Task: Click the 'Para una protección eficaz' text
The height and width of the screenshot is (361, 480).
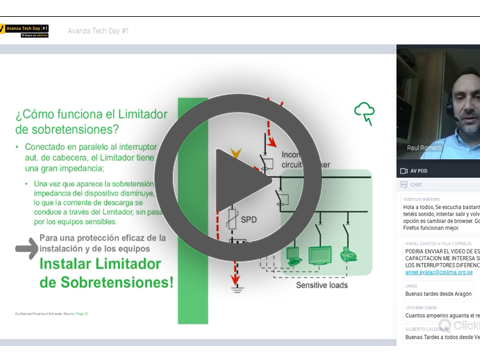Action: pyautogui.click(x=102, y=243)
